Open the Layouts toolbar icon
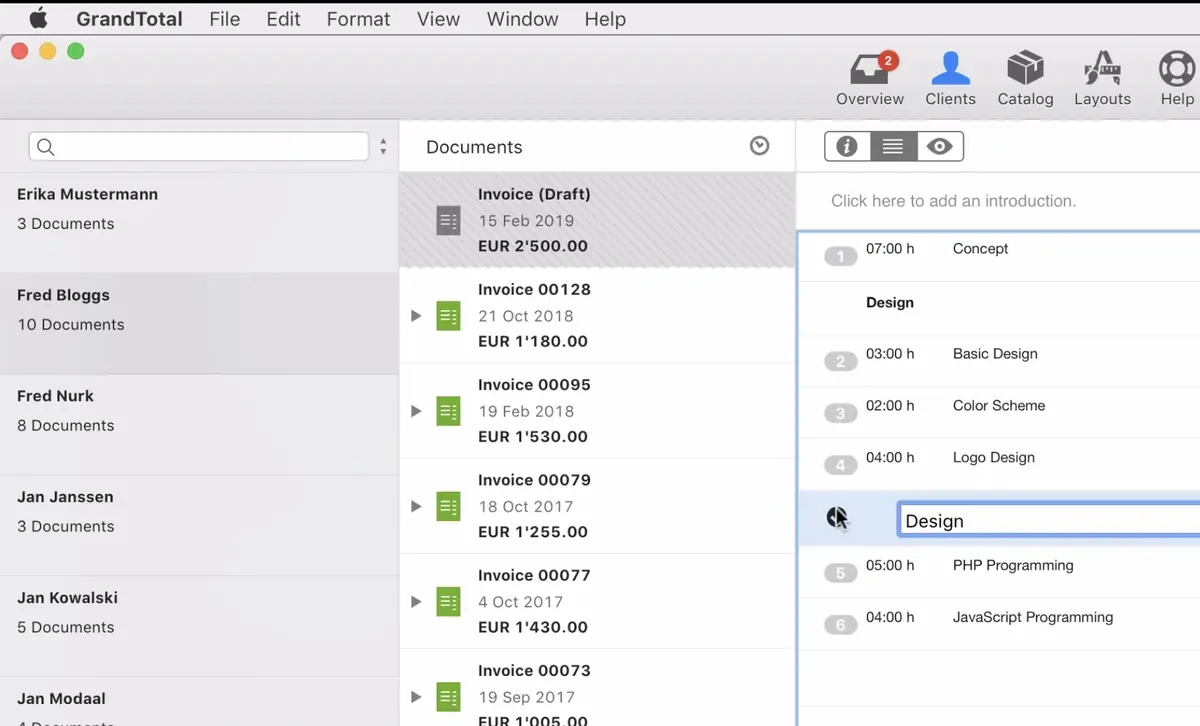1200x726 pixels. tap(1102, 68)
